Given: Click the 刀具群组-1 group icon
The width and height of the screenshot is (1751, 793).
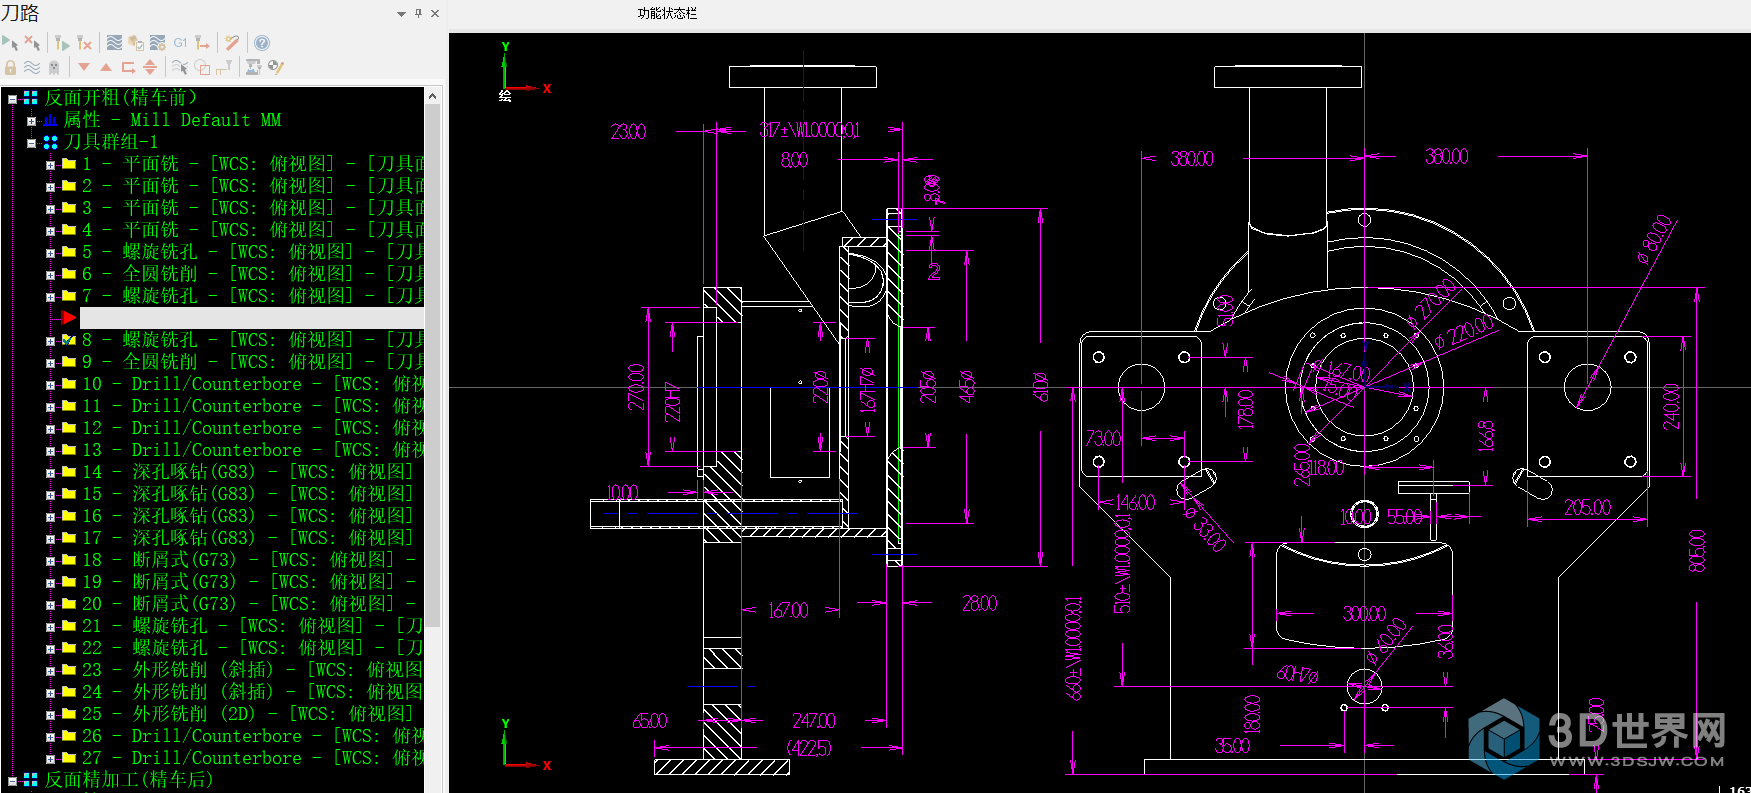Looking at the screenshot, I should [50, 143].
